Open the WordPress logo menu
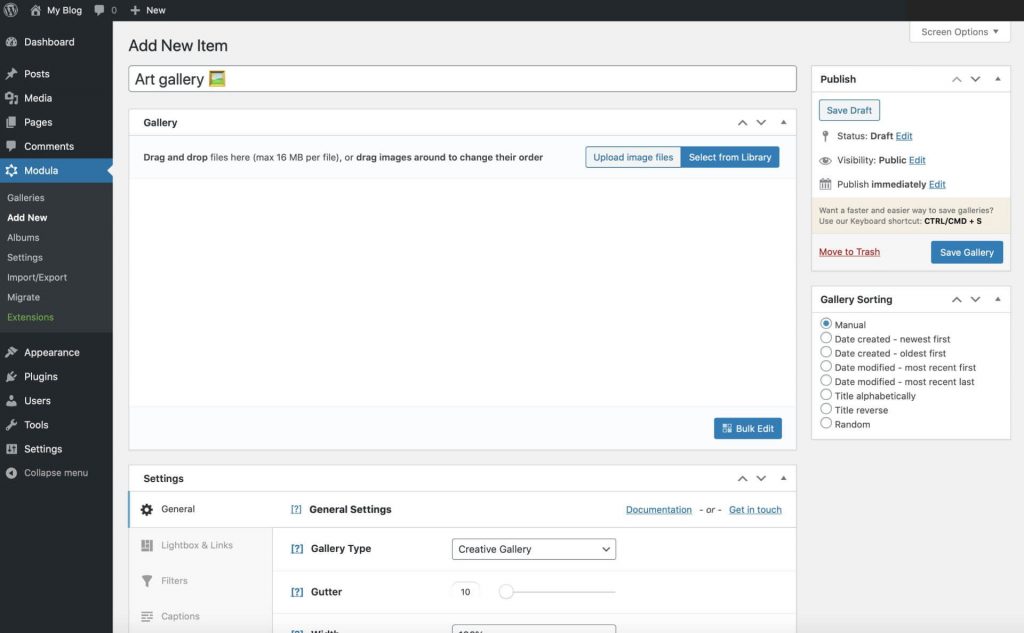Image resolution: width=1024 pixels, height=633 pixels. pyautogui.click(x=11, y=10)
